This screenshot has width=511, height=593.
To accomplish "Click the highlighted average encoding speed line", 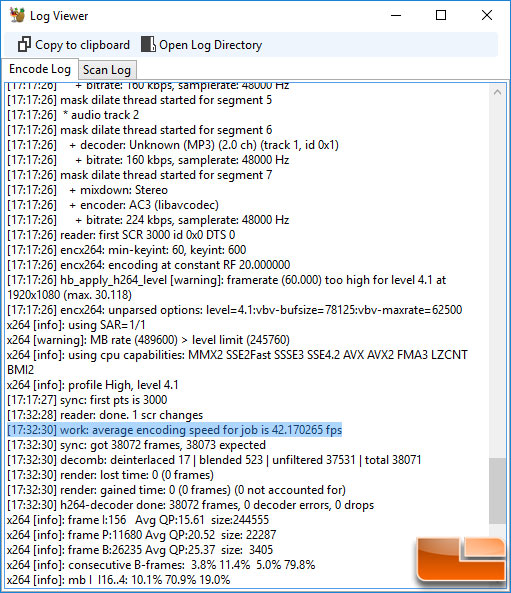I will (x=174, y=430).
